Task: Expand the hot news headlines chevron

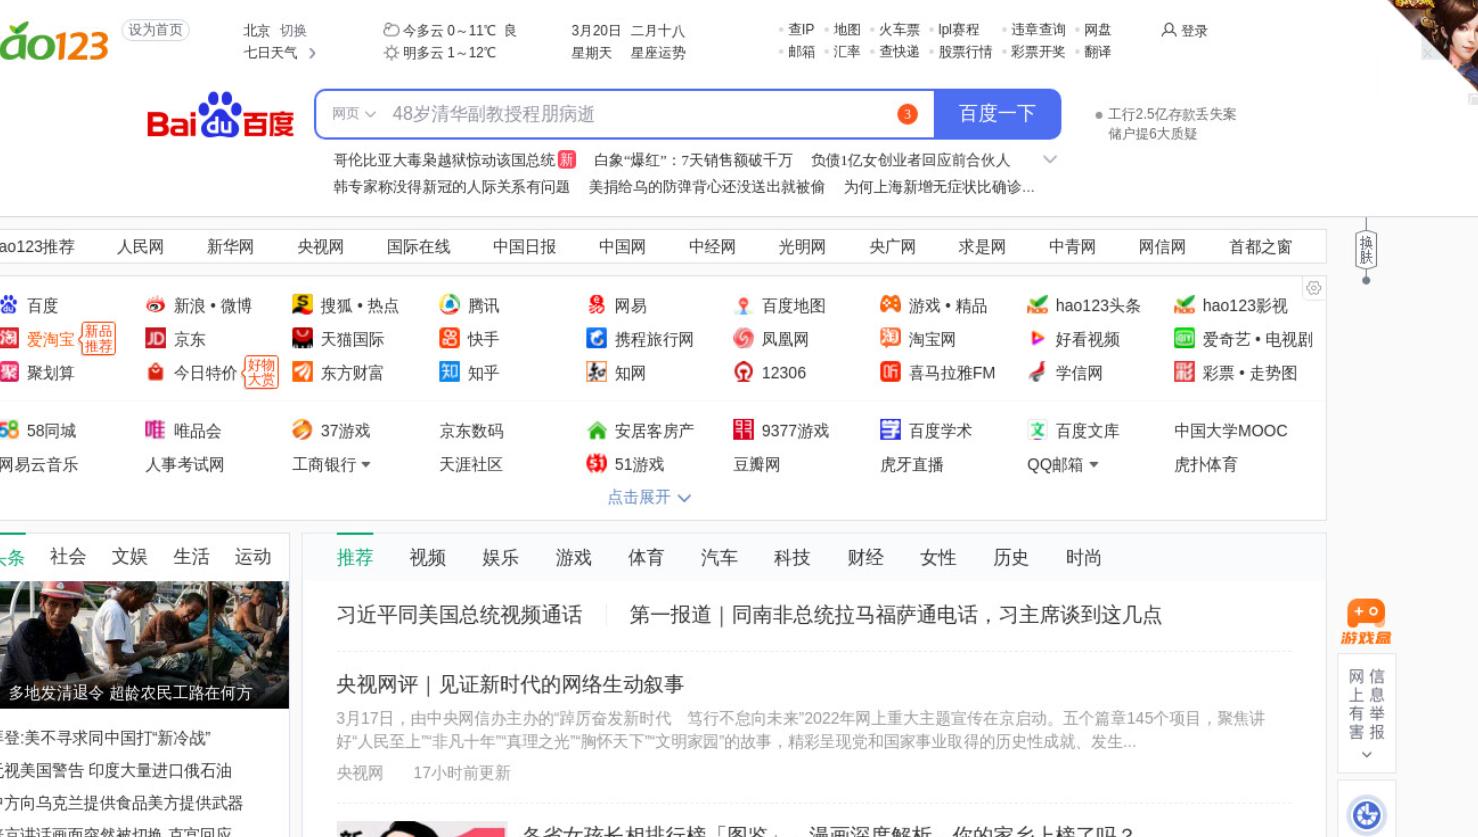Action: point(1050,159)
